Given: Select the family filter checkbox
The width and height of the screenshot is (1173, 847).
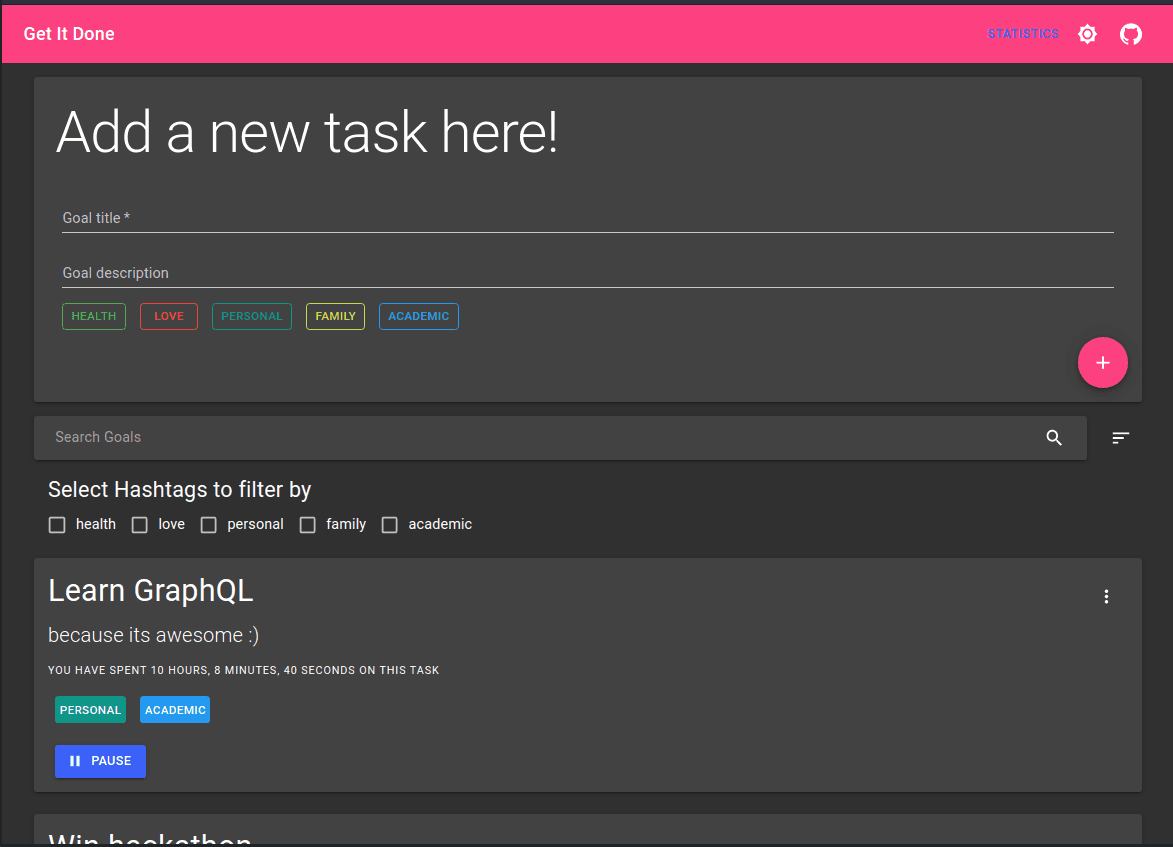Looking at the screenshot, I should [308, 525].
